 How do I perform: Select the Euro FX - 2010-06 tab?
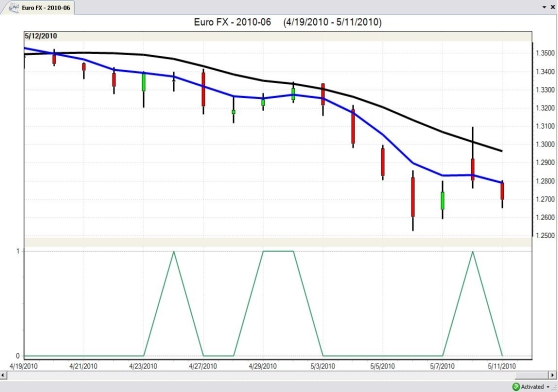tap(38, 7)
